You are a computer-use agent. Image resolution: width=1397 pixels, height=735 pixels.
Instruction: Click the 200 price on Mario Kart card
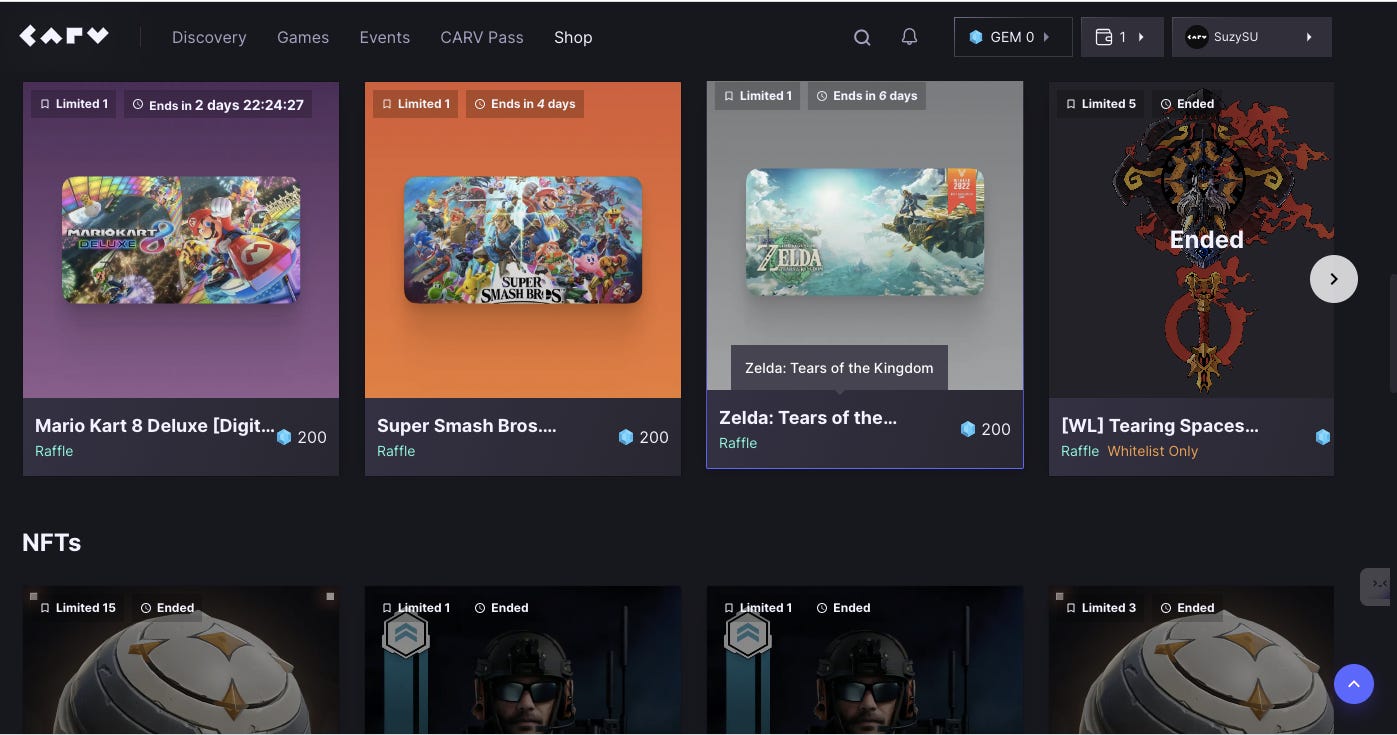coord(312,437)
